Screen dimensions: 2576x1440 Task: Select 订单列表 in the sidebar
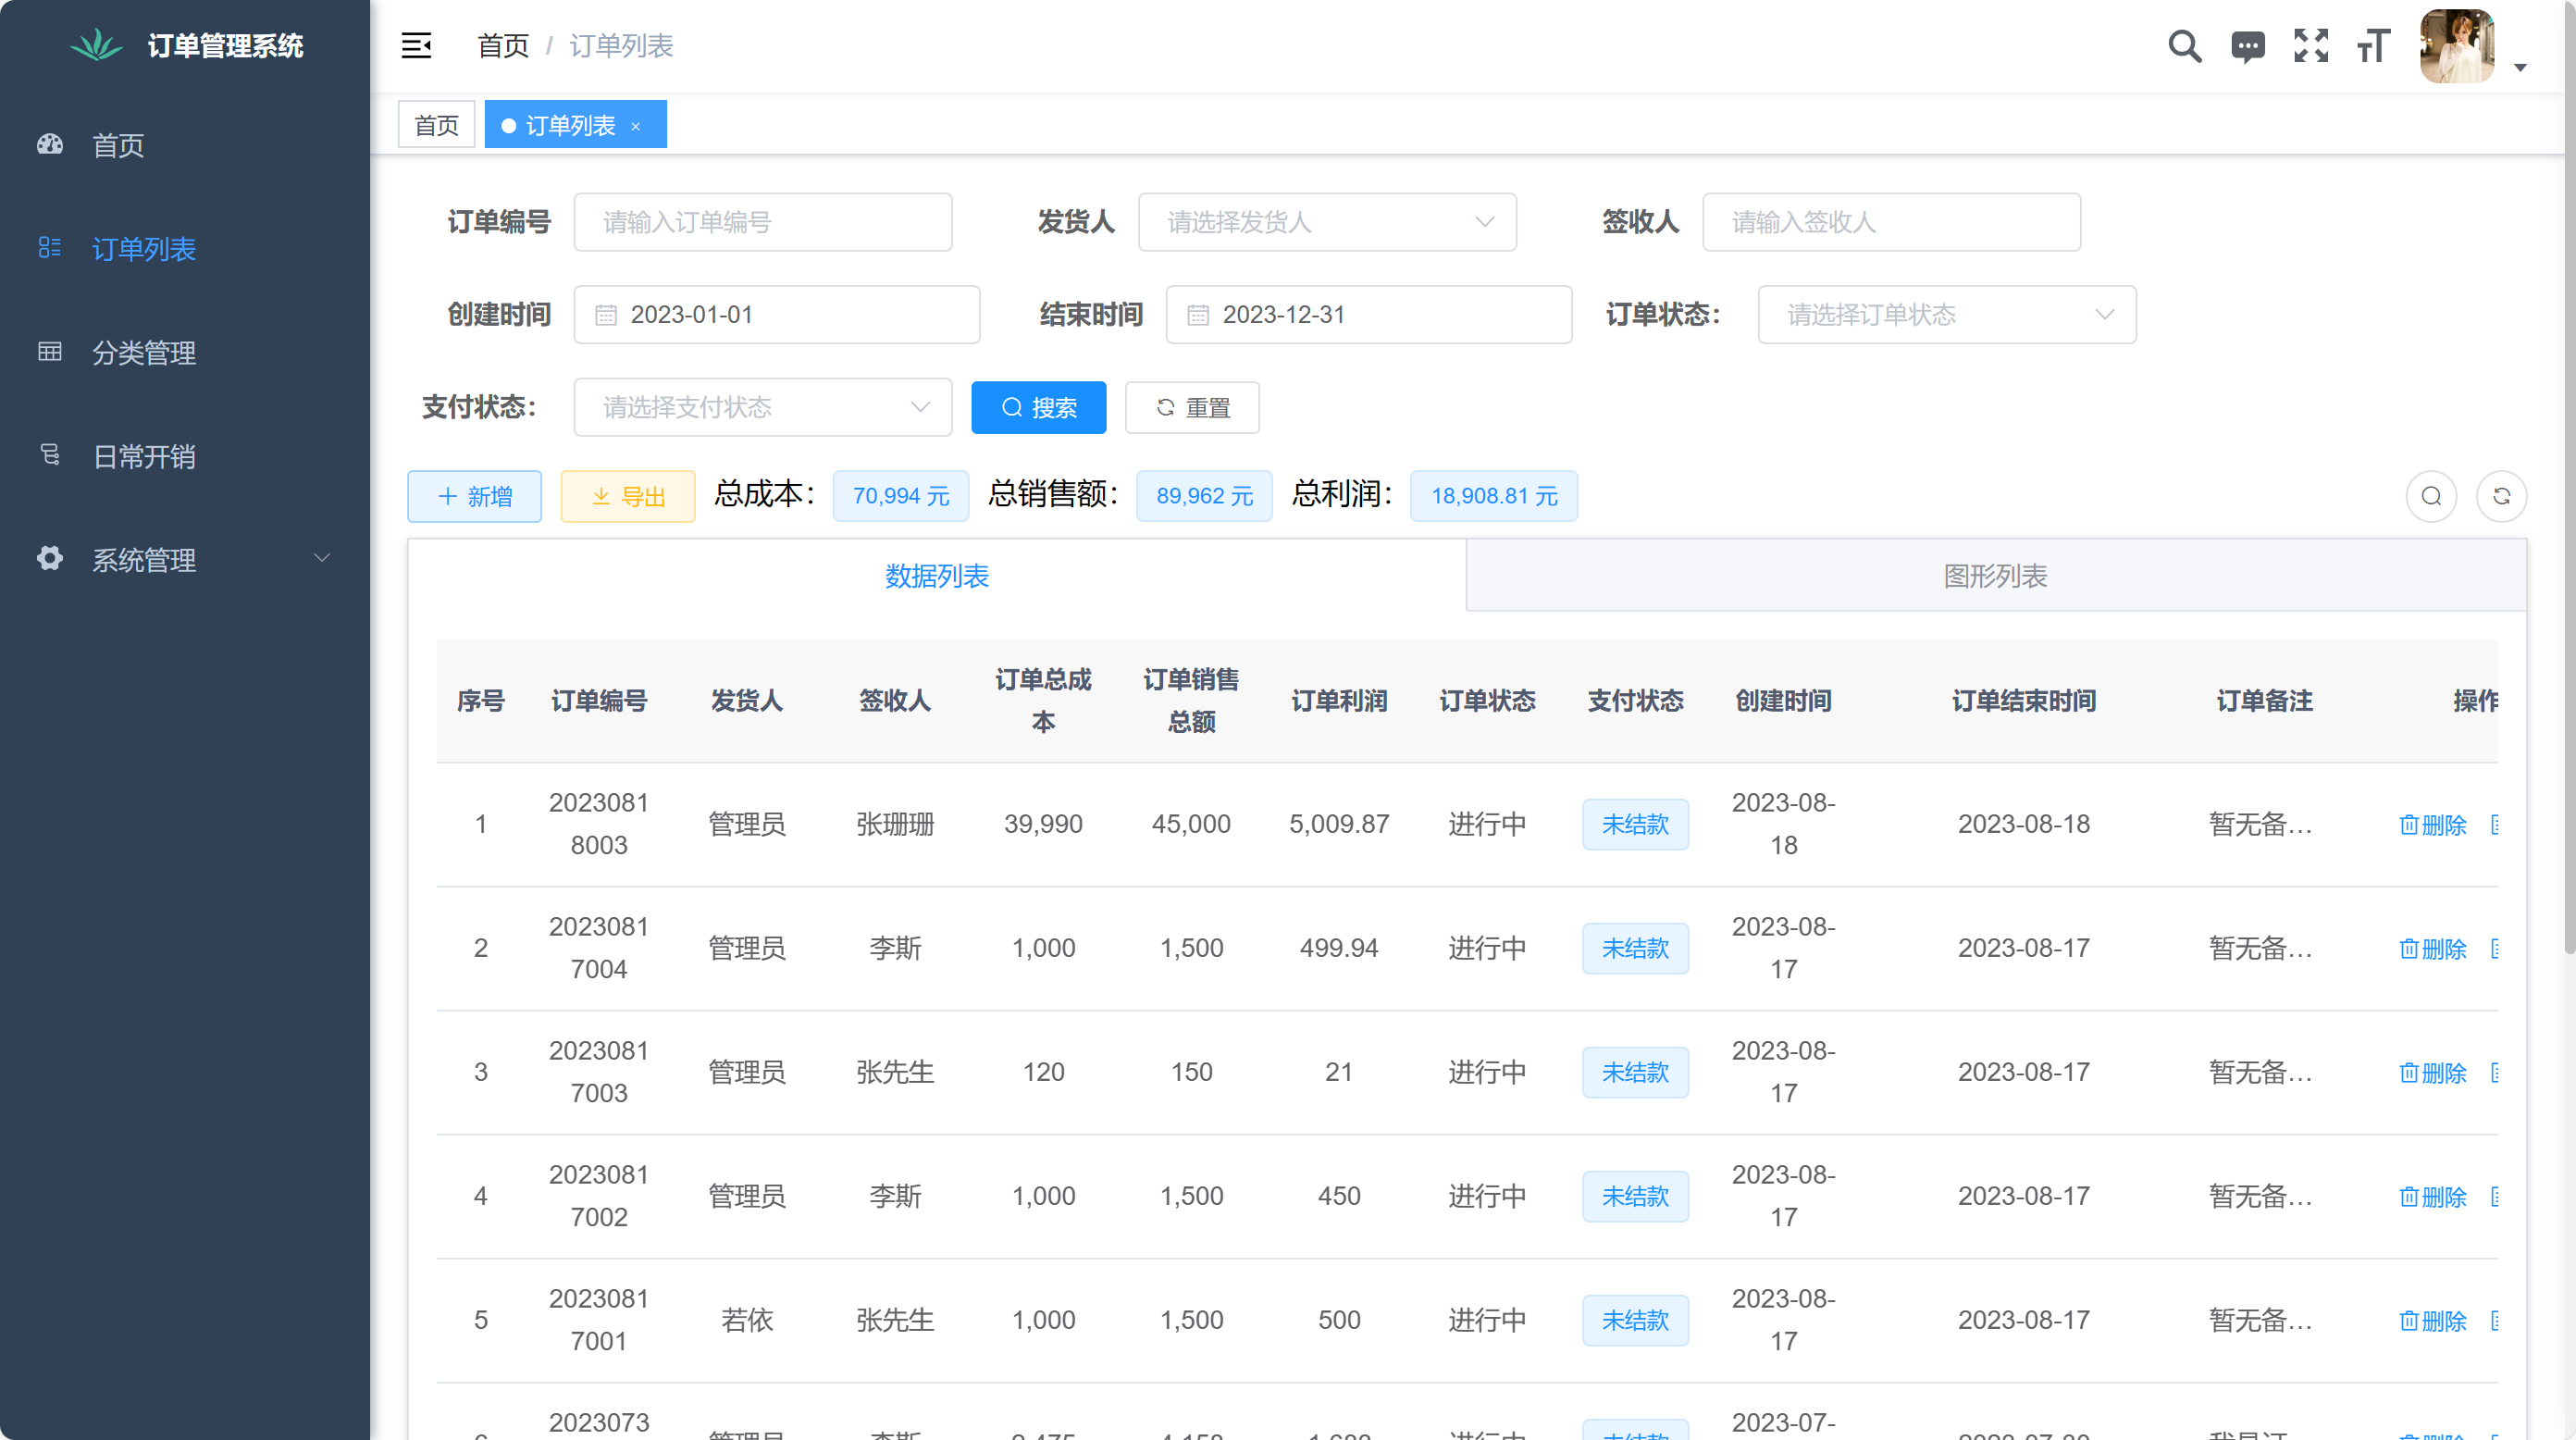[x=185, y=249]
